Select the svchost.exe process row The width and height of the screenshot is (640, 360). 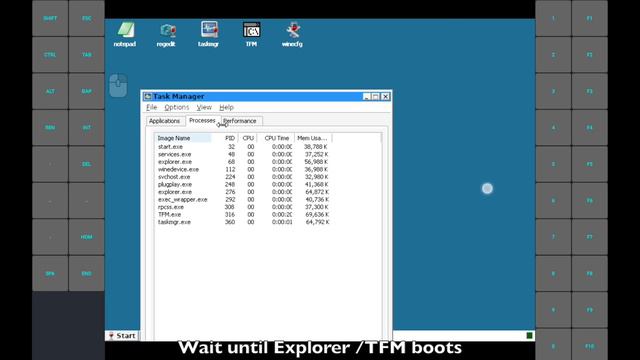click(244, 177)
